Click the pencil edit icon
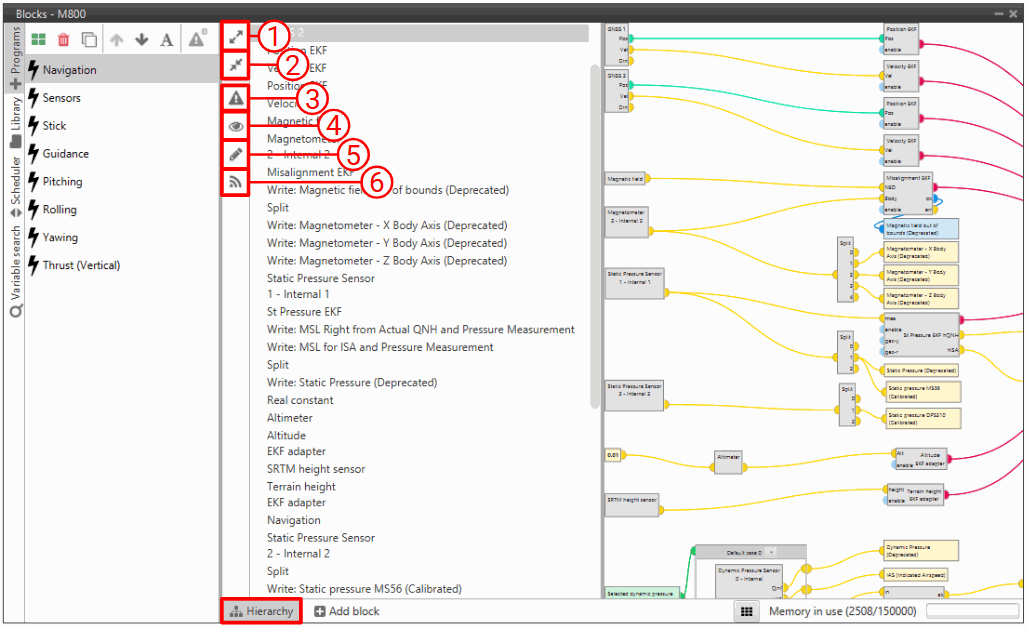 click(x=236, y=154)
